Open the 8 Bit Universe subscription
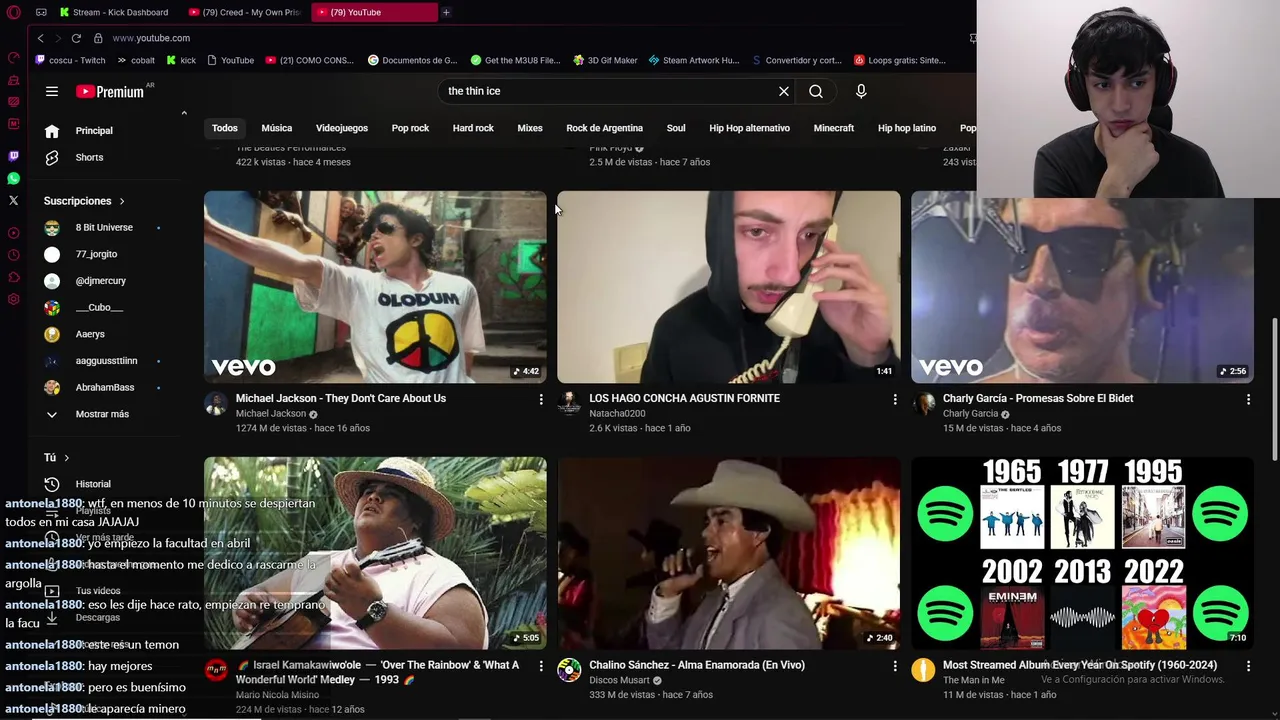The width and height of the screenshot is (1280, 720). tap(104, 228)
